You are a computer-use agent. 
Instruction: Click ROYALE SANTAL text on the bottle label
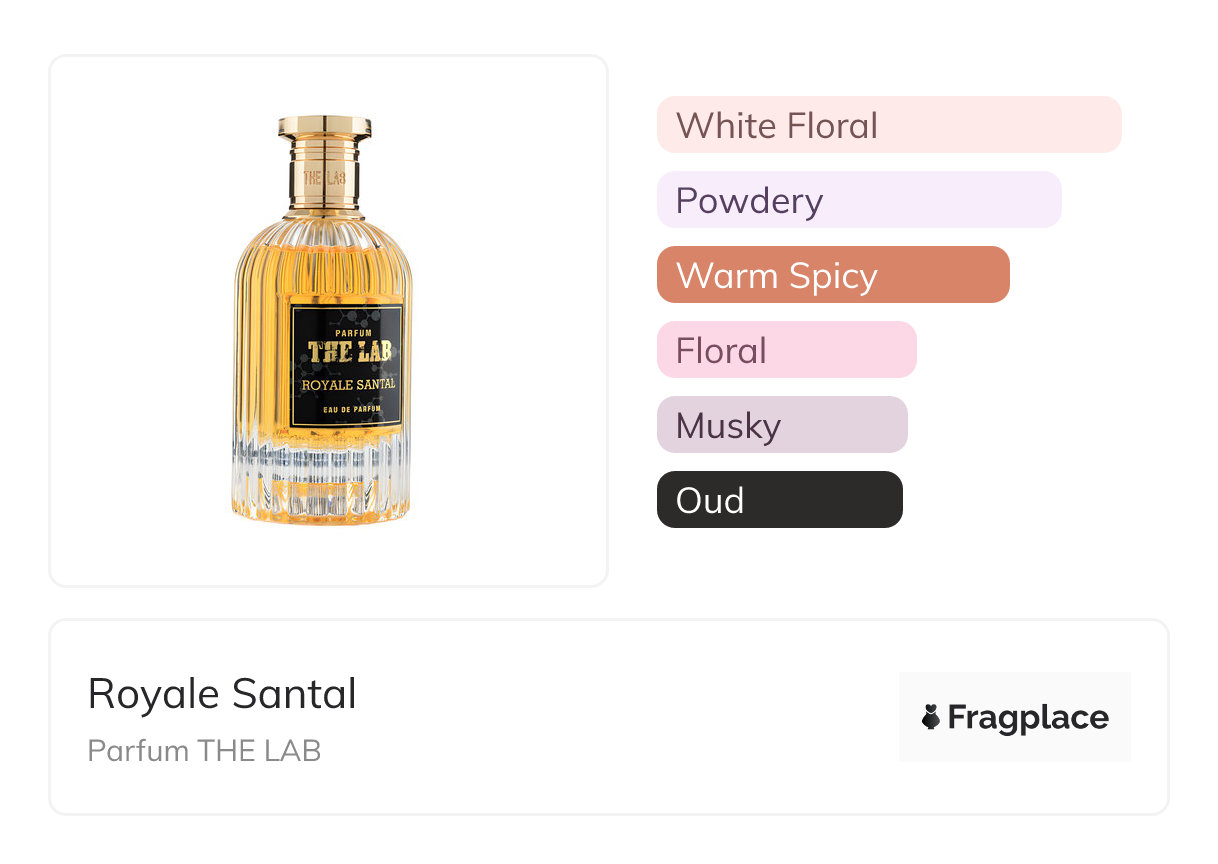coord(348,384)
